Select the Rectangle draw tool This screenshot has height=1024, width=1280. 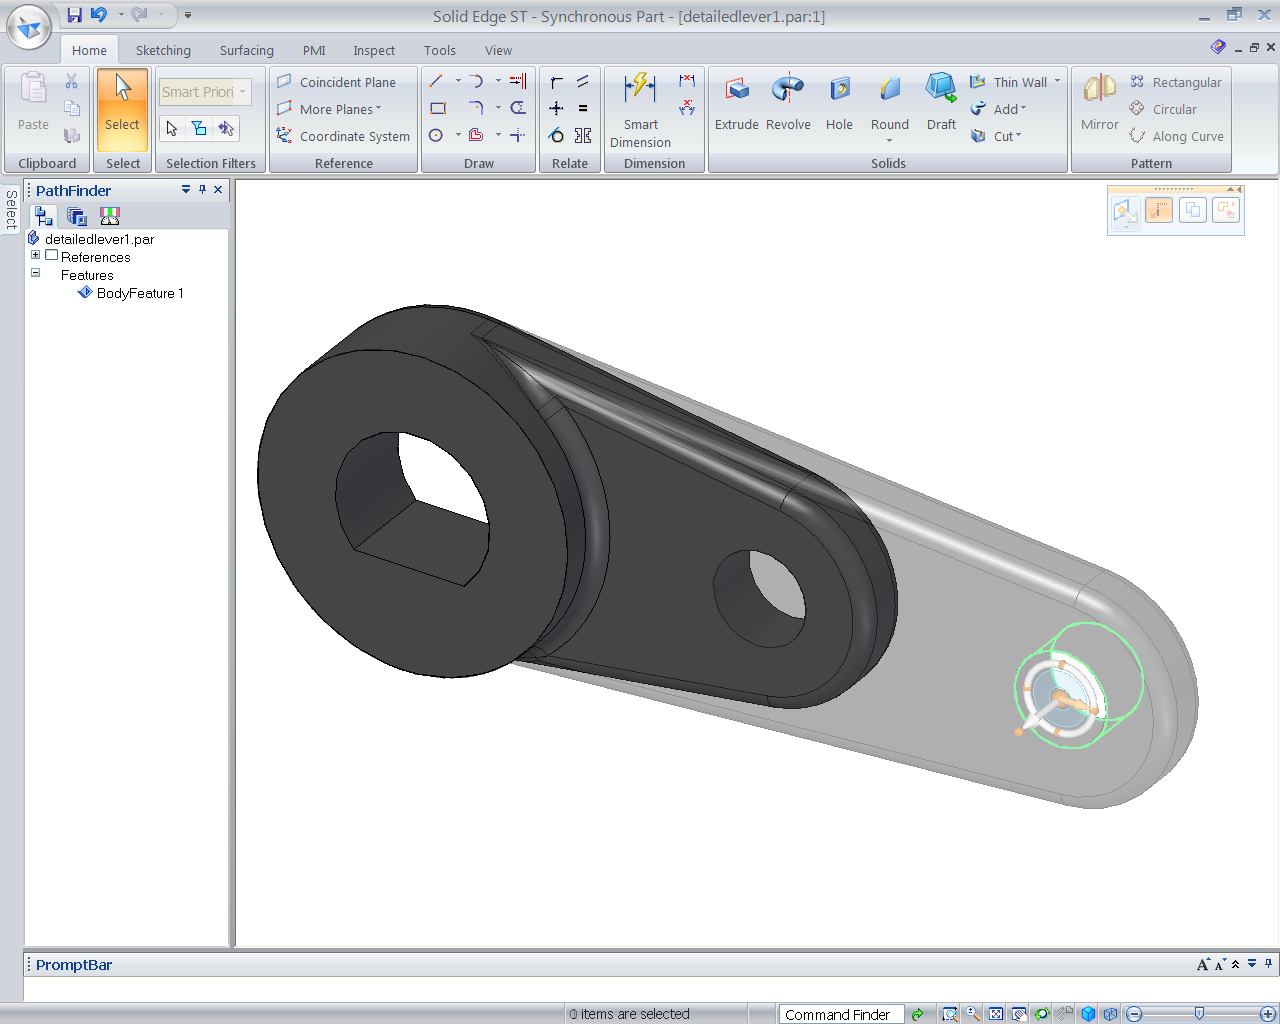[x=437, y=108]
